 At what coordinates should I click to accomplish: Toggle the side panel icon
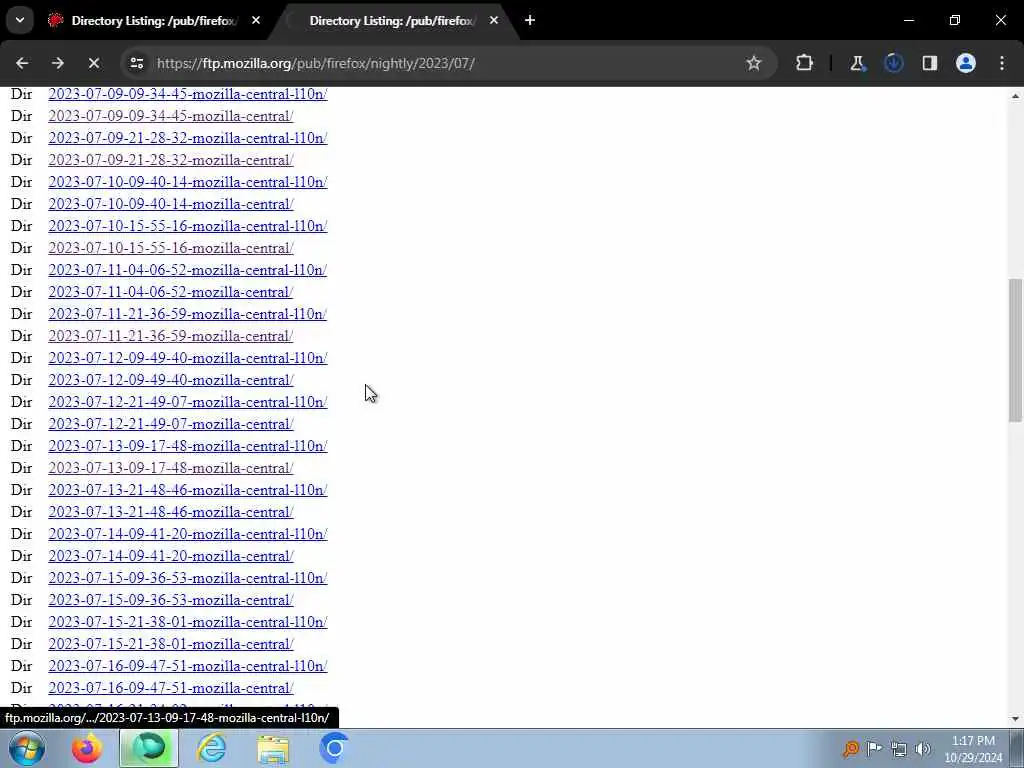pyautogui.click(x=930, y=63)
